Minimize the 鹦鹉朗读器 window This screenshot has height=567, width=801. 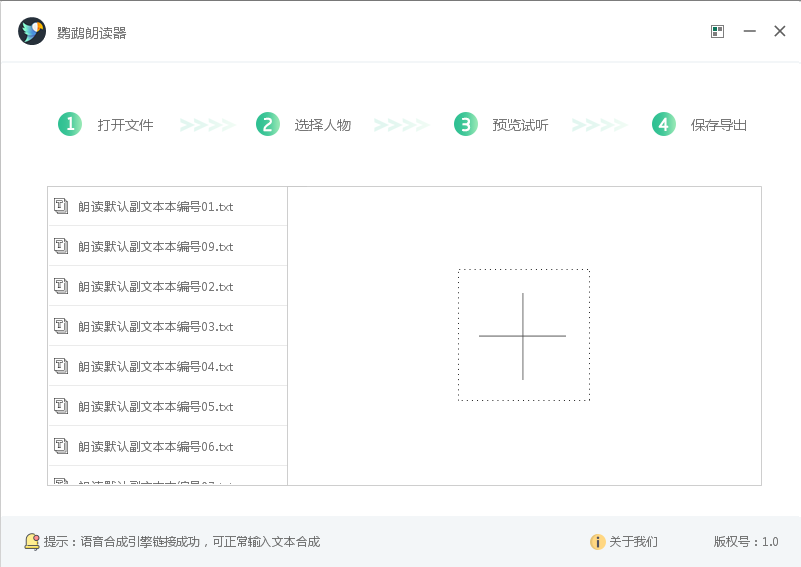(x=749, y=32)
